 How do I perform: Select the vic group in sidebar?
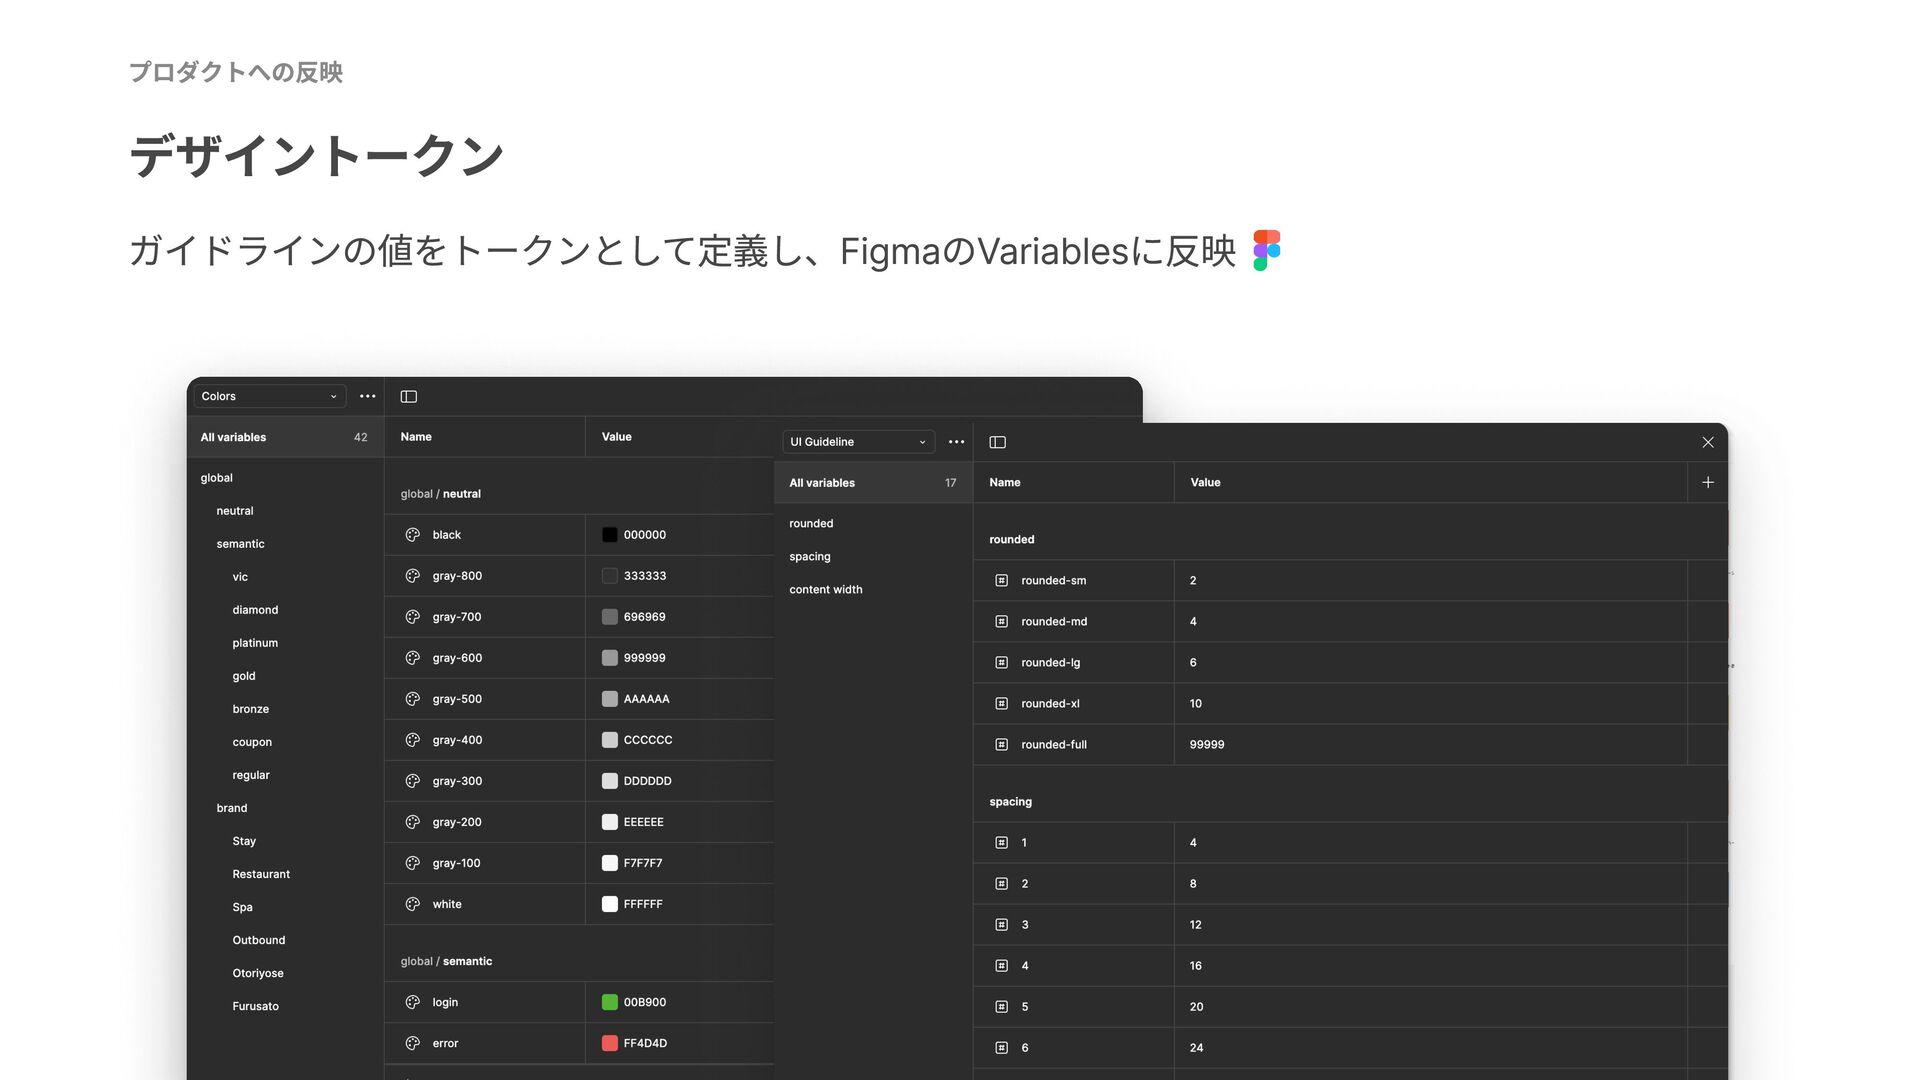click(x=240, y=577)
